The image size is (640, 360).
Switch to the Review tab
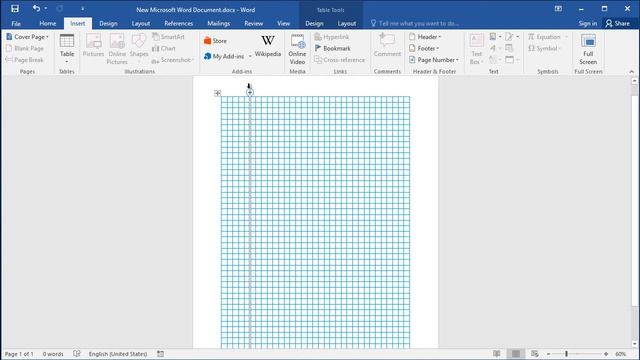point(253,24)
